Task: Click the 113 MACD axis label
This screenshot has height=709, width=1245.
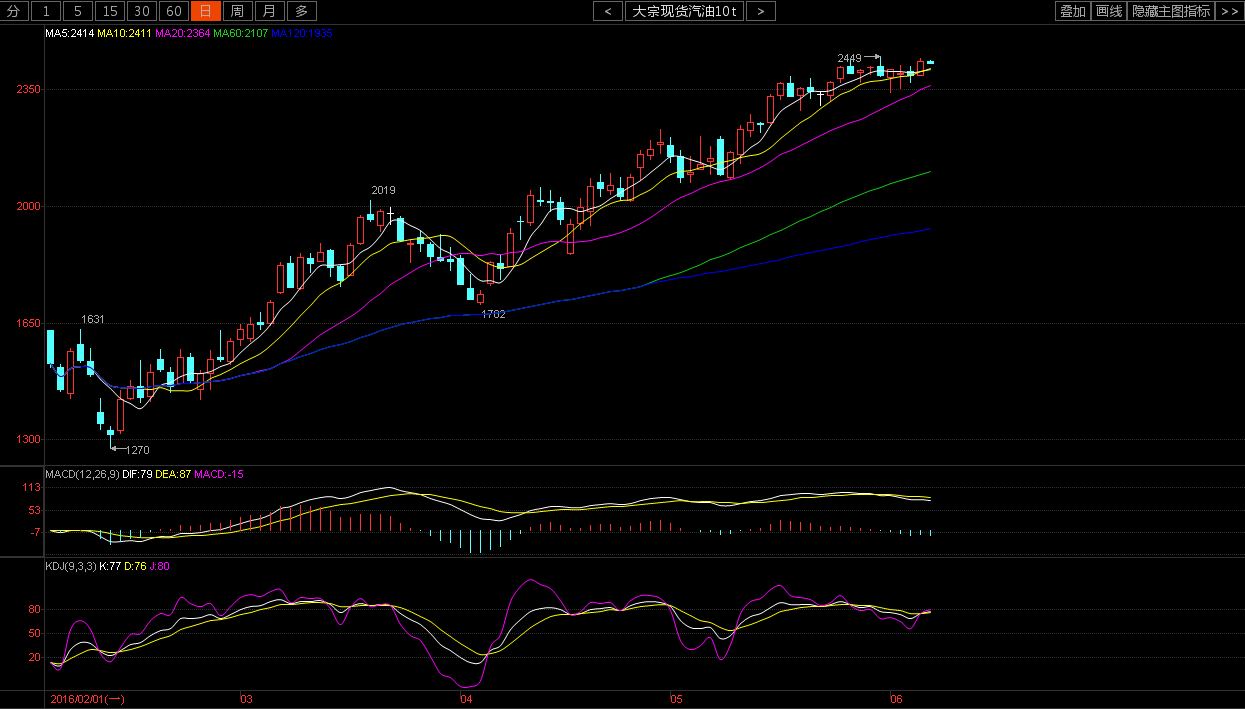Action: [x=31, y=489]
